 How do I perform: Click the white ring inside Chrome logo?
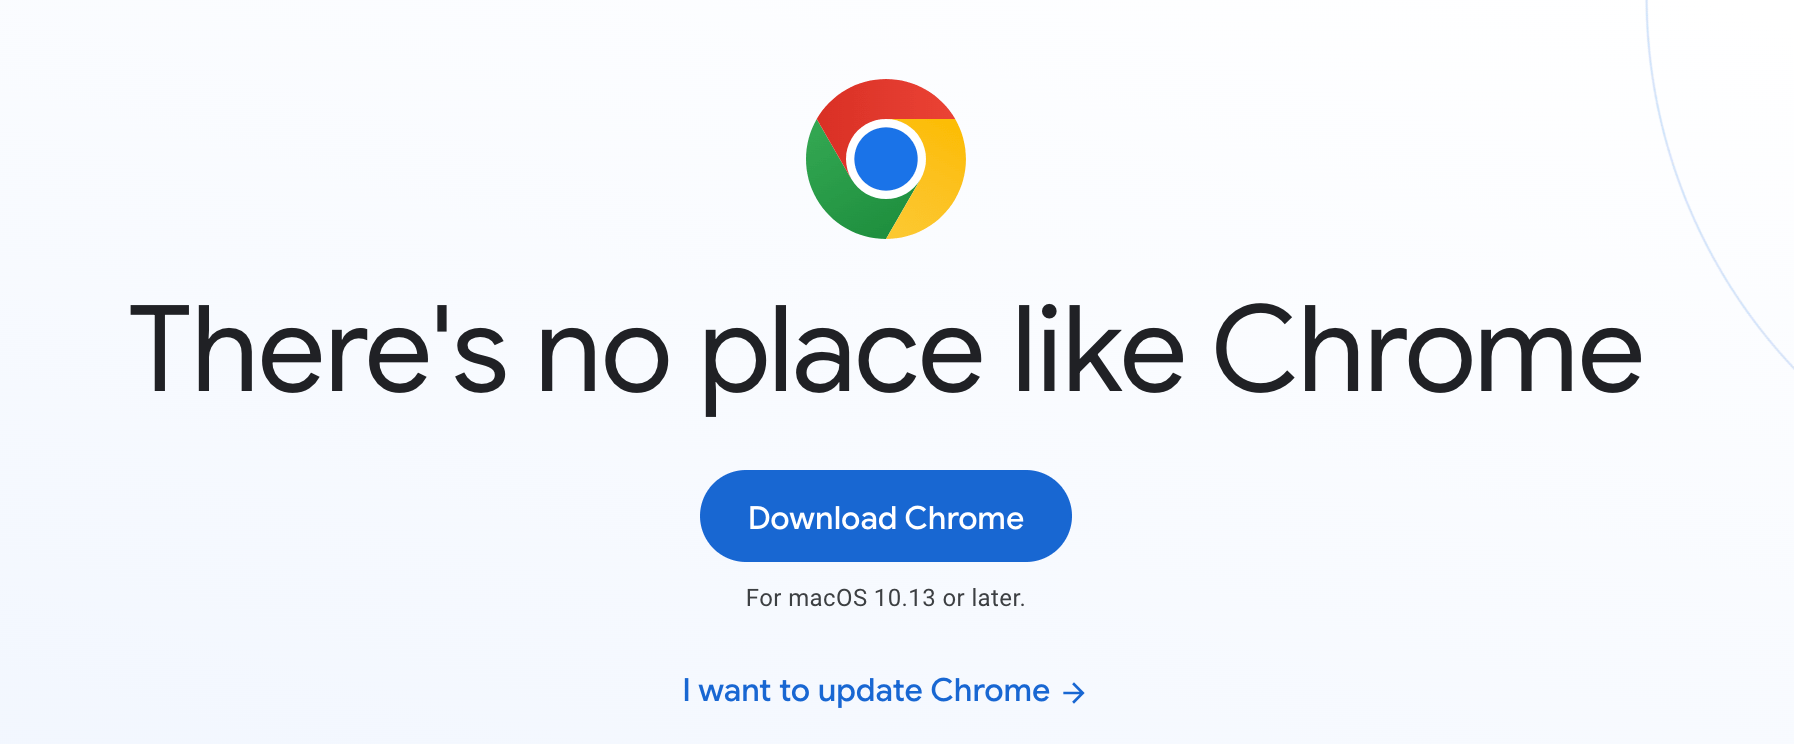pos(852,160)
